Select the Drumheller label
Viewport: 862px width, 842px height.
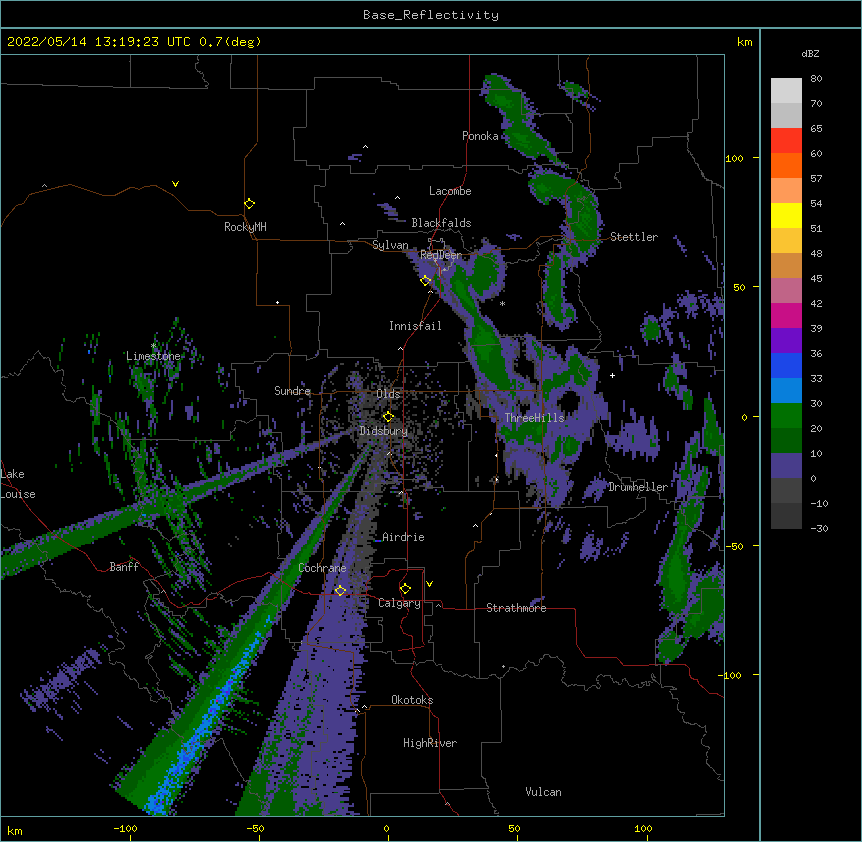638,487
